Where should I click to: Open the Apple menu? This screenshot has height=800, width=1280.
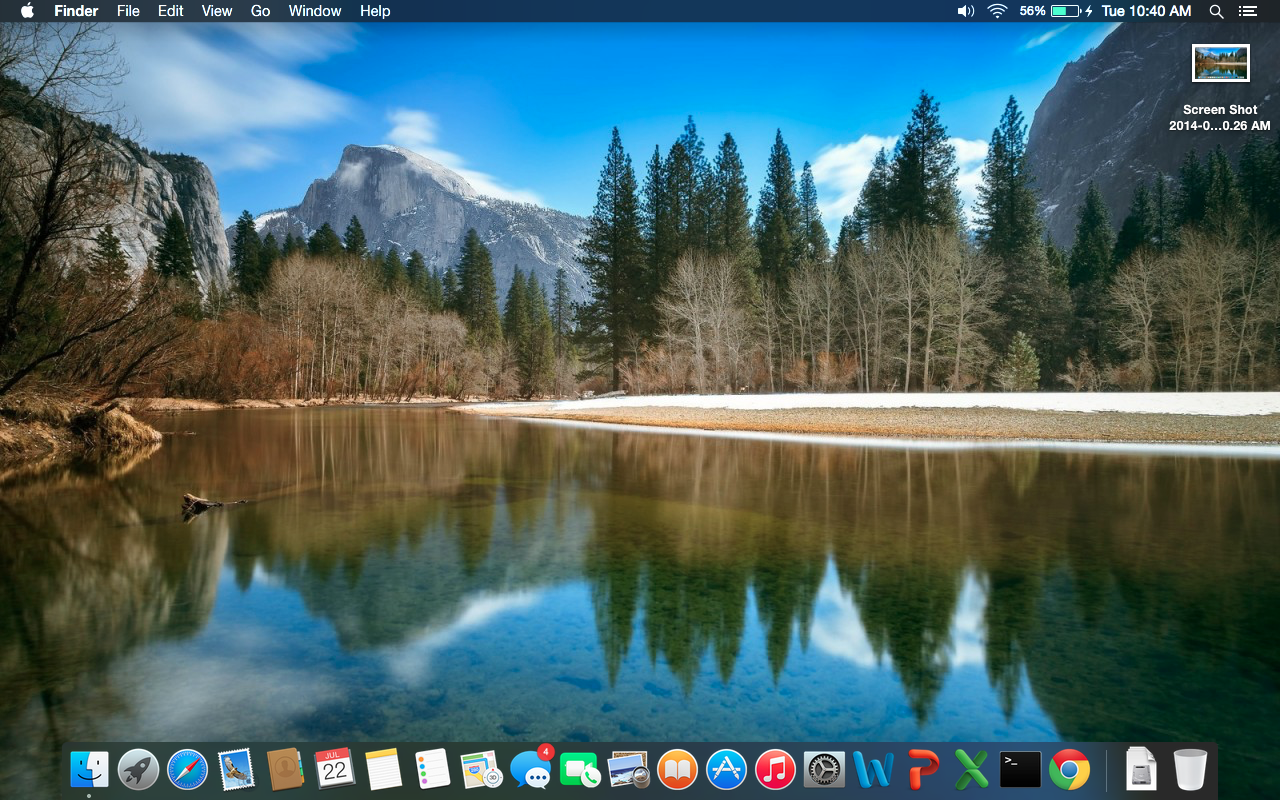coord(27,11)
